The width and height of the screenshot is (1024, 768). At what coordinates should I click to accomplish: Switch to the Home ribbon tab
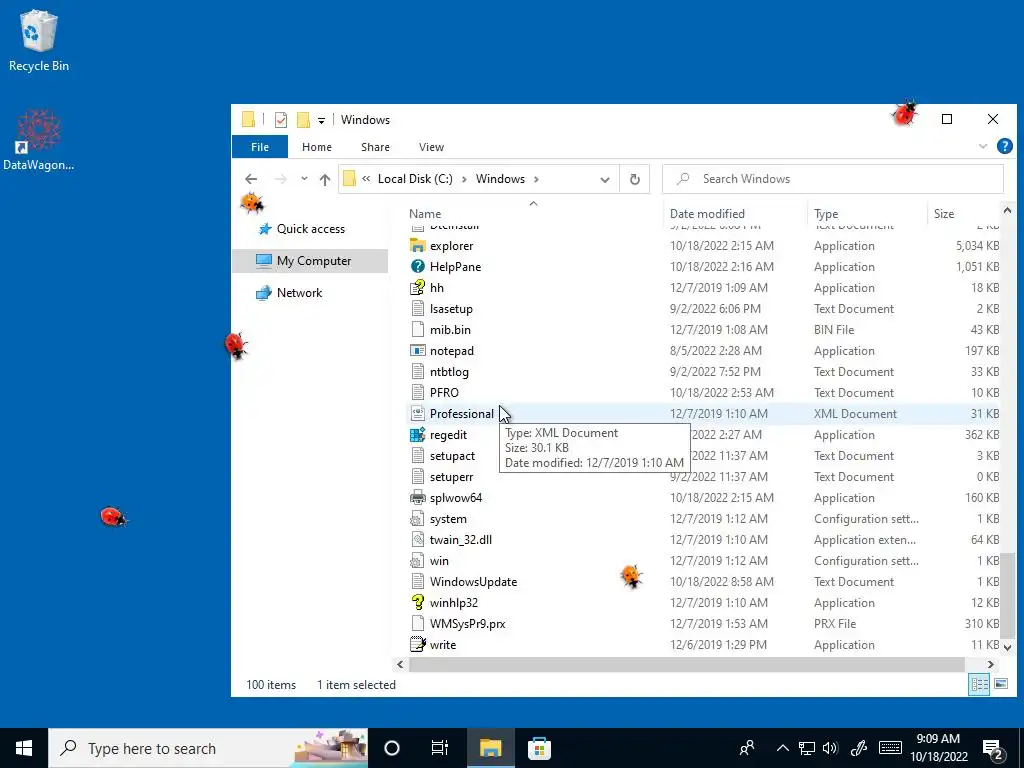pyautogui.click(x=317, y=147)
